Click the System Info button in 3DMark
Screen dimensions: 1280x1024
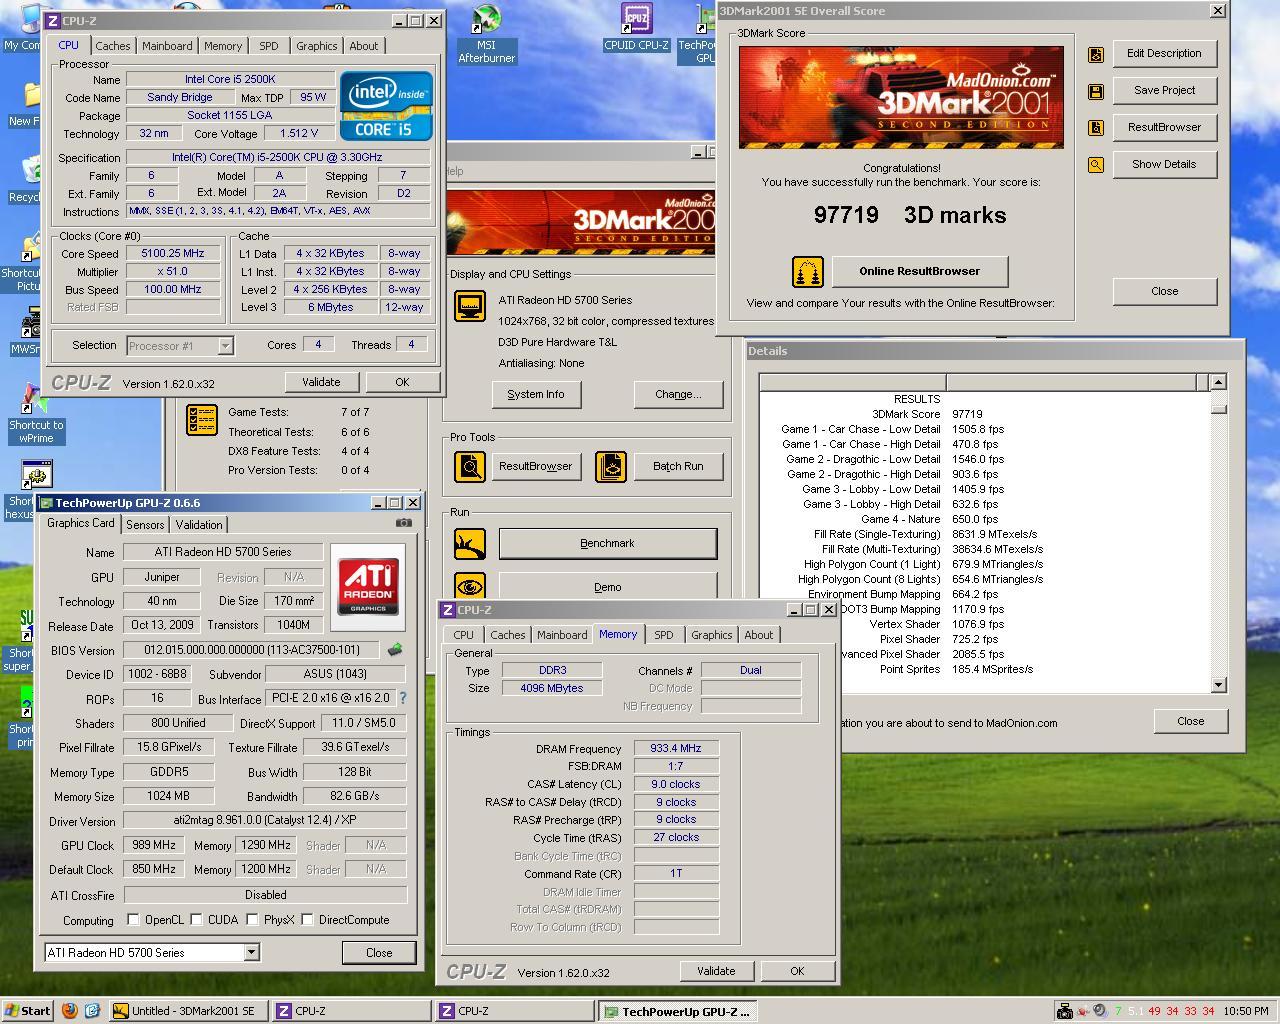coord(536,394)
